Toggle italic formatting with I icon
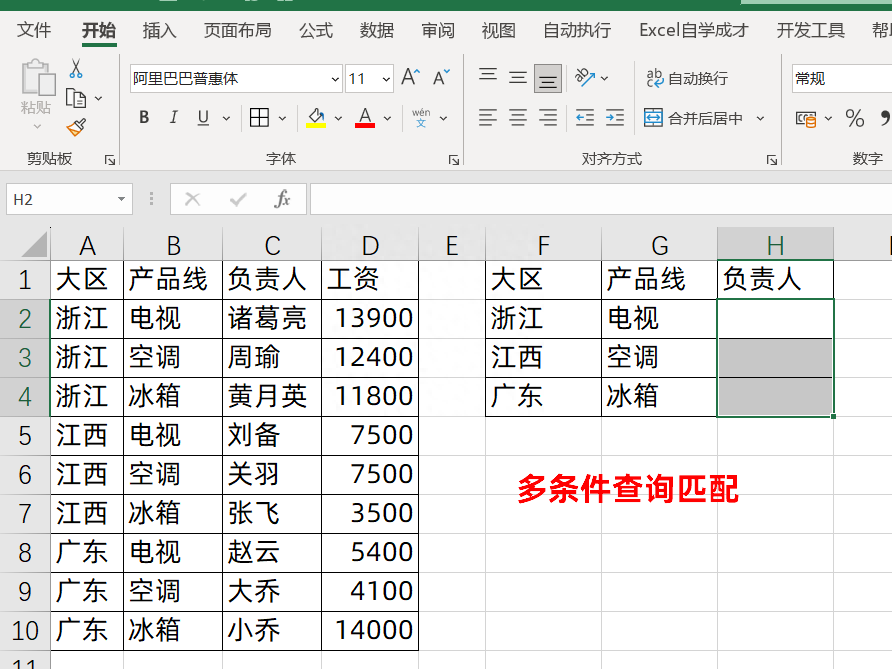The height and width of the screenshot is (669, 892). [x=172, y=116]
